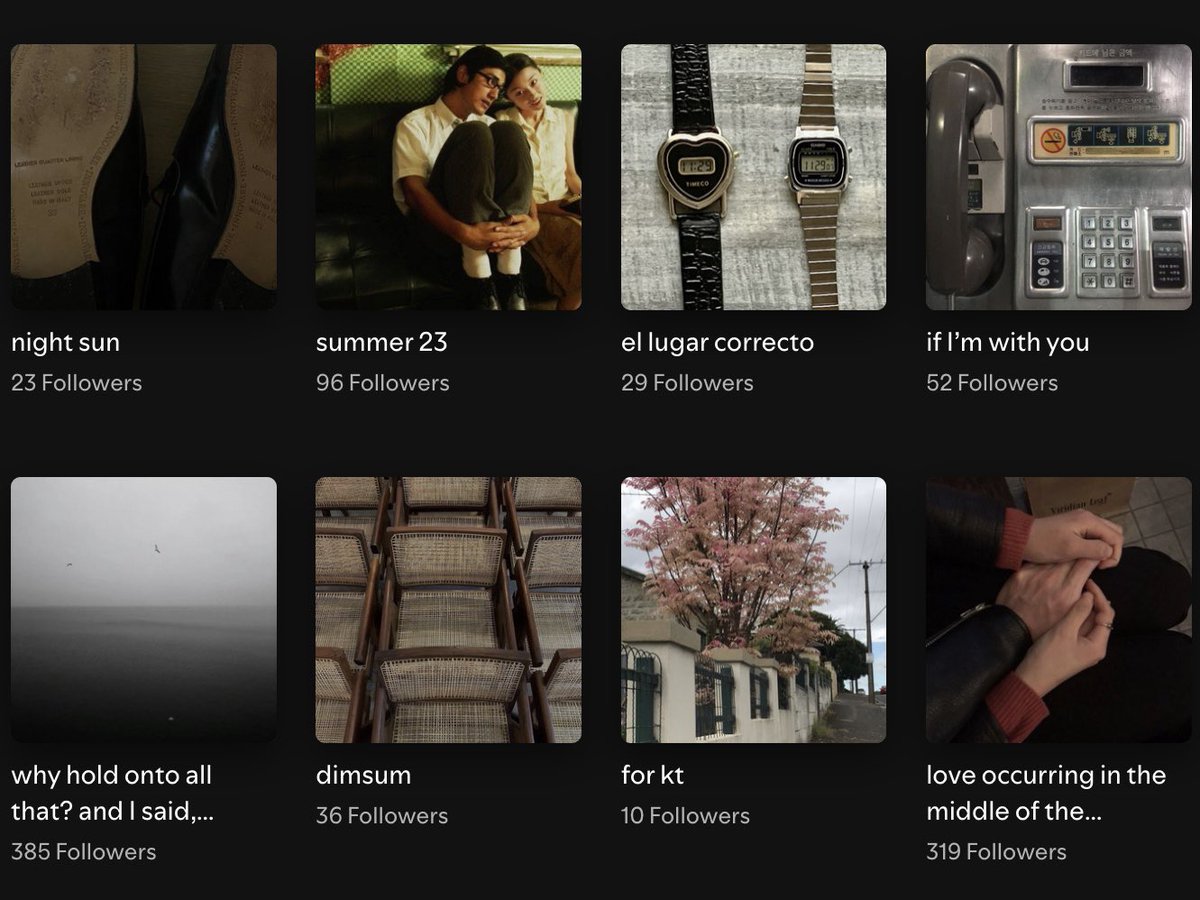Screen dimensions: 1200x900
Task: Open the summer 23 cover of couple on couch
Action: pyautogui.click(x=448, y=177)
